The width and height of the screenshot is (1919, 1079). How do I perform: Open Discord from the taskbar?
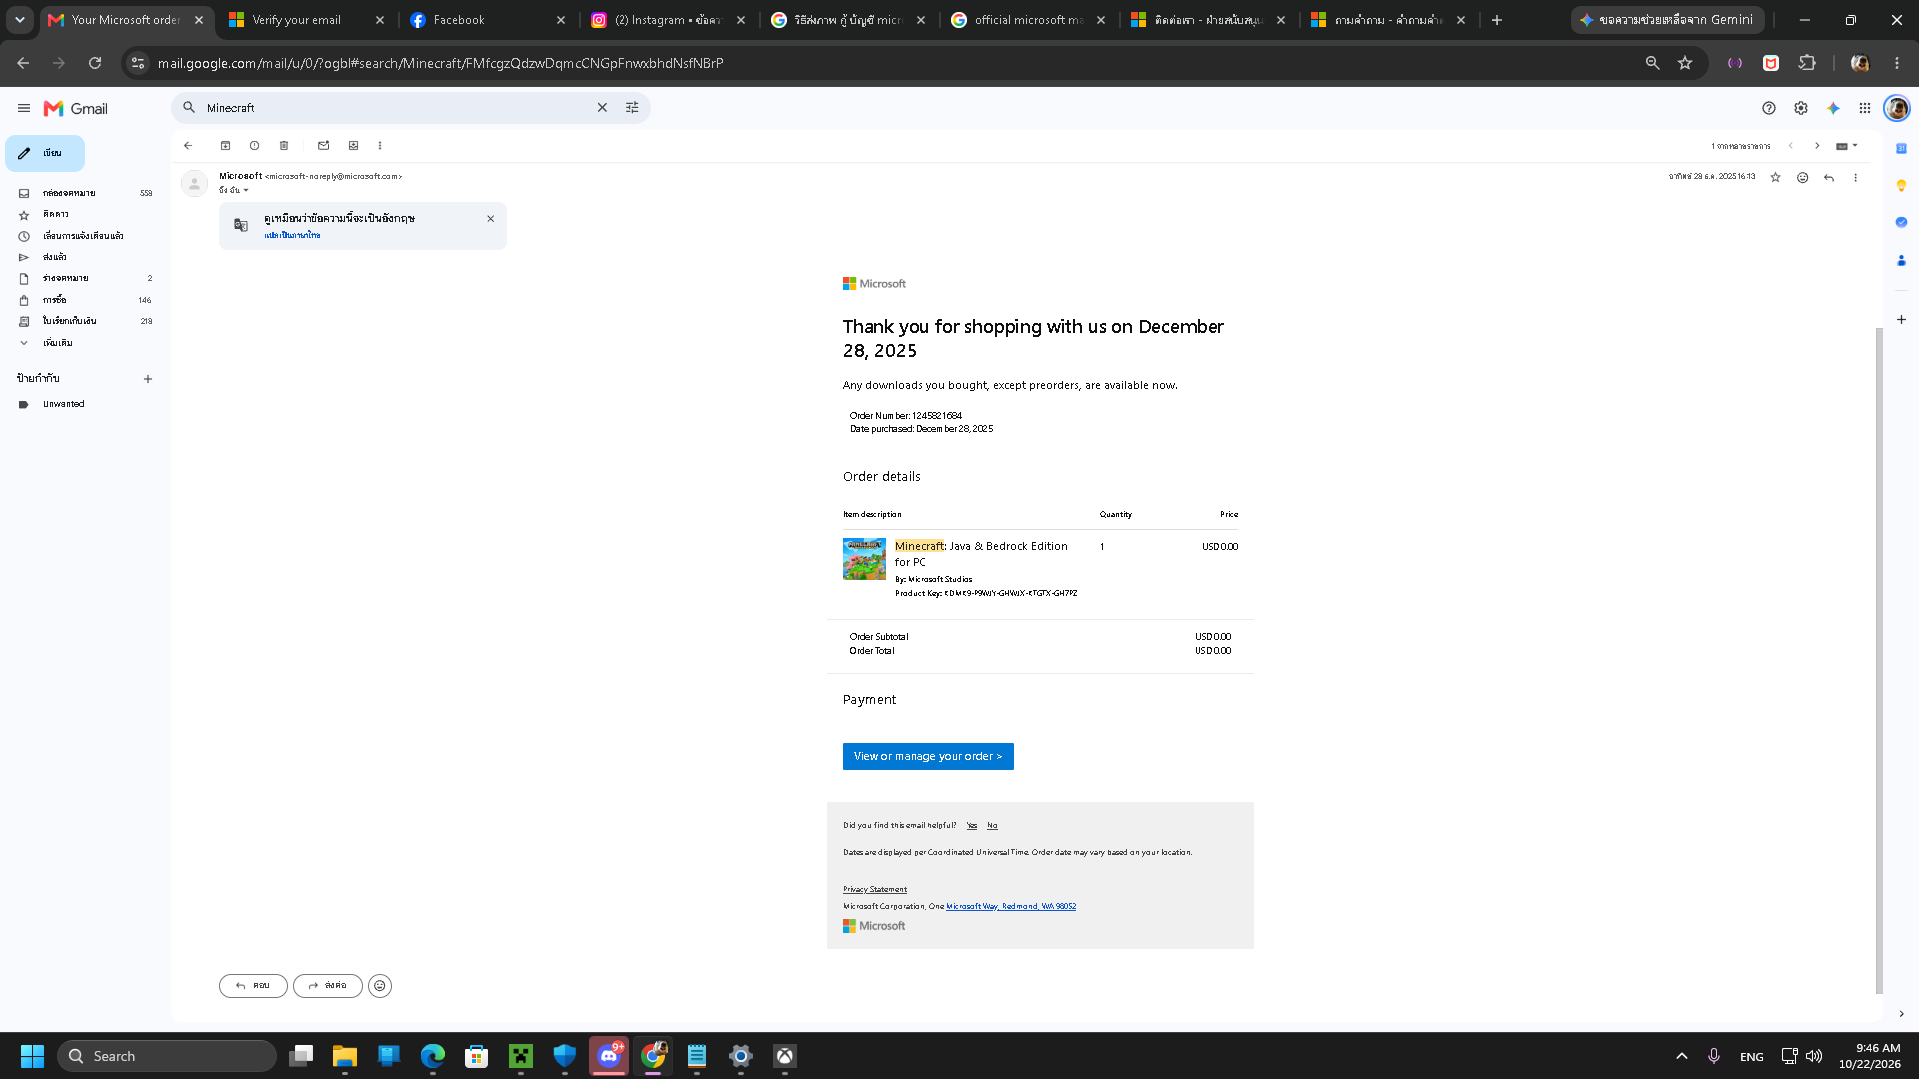pos(609,1056)
